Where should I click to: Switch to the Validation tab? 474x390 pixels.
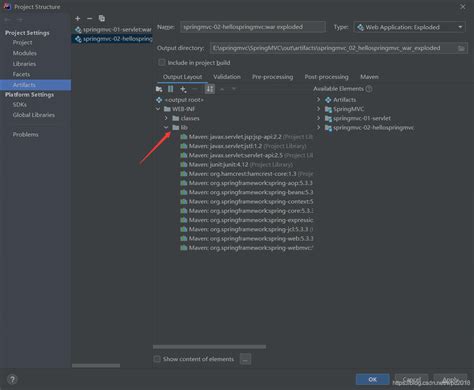point(227,77)
